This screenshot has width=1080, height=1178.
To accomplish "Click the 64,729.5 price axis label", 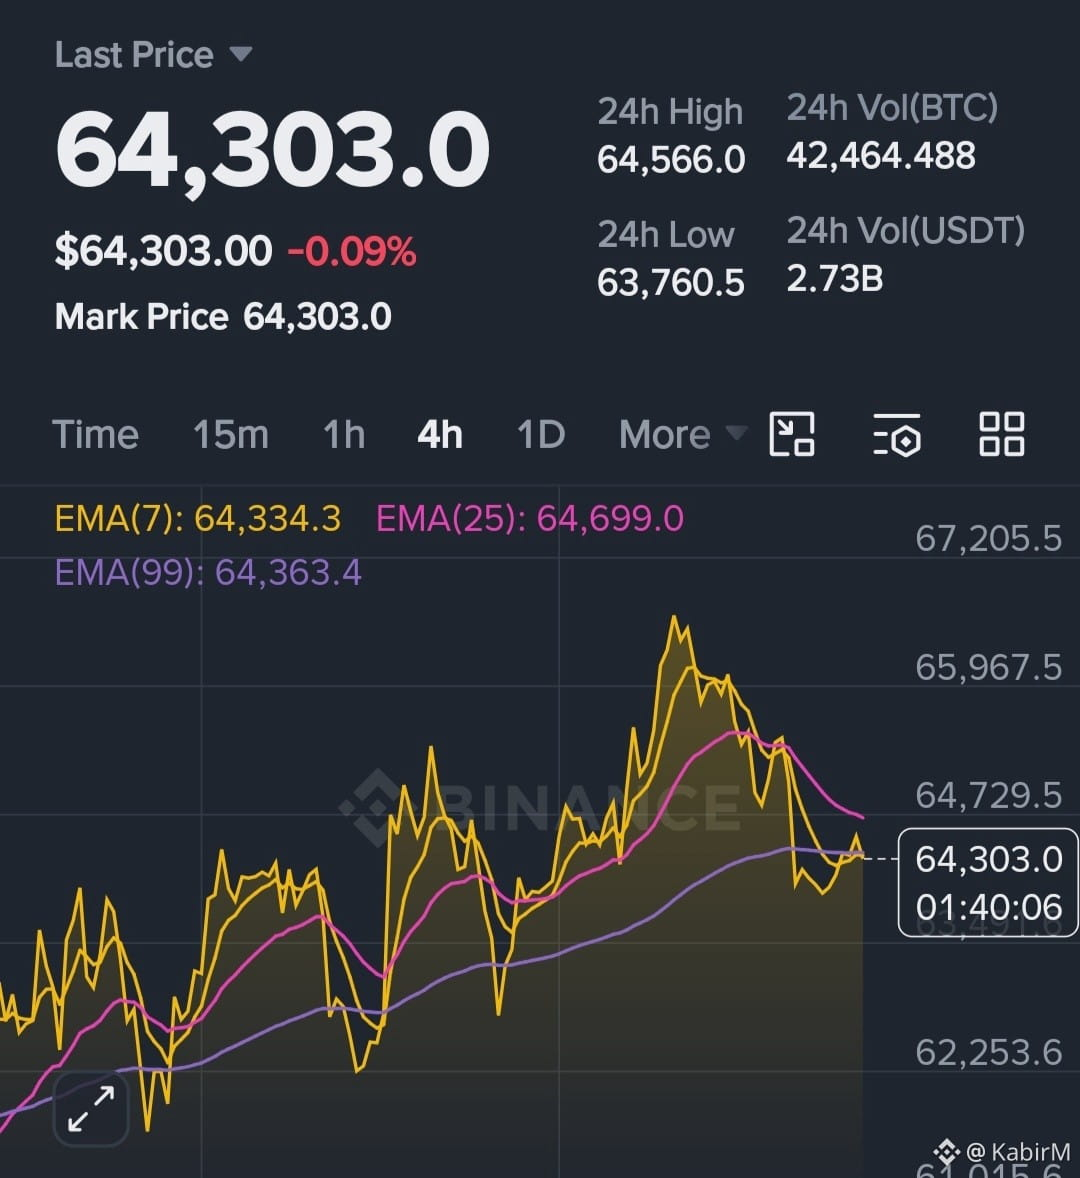I will [x=988, y=795].
